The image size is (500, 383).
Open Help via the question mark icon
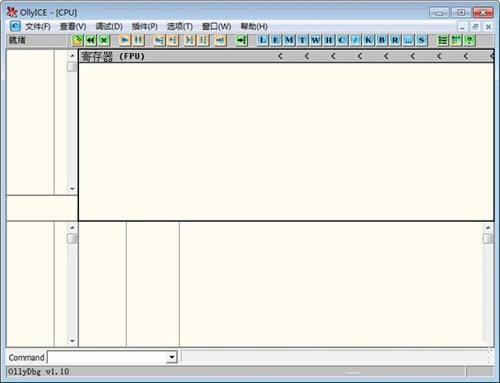coord(469,40)
